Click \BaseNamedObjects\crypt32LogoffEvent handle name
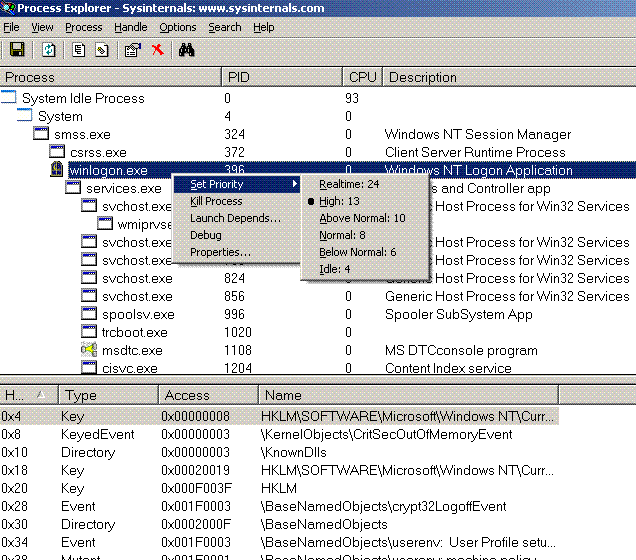 coord(383,506)
